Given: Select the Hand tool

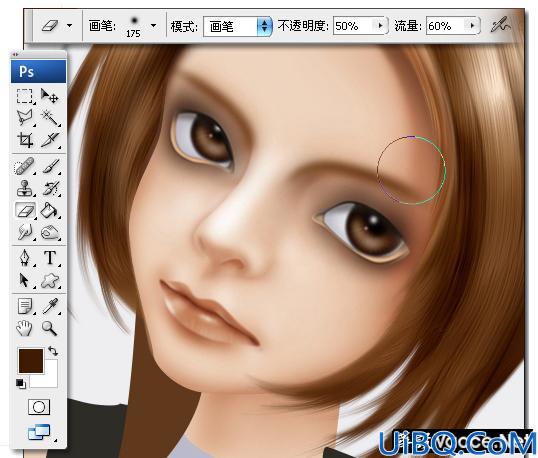Looking at the screenshot, I should (x=24, y=328).
